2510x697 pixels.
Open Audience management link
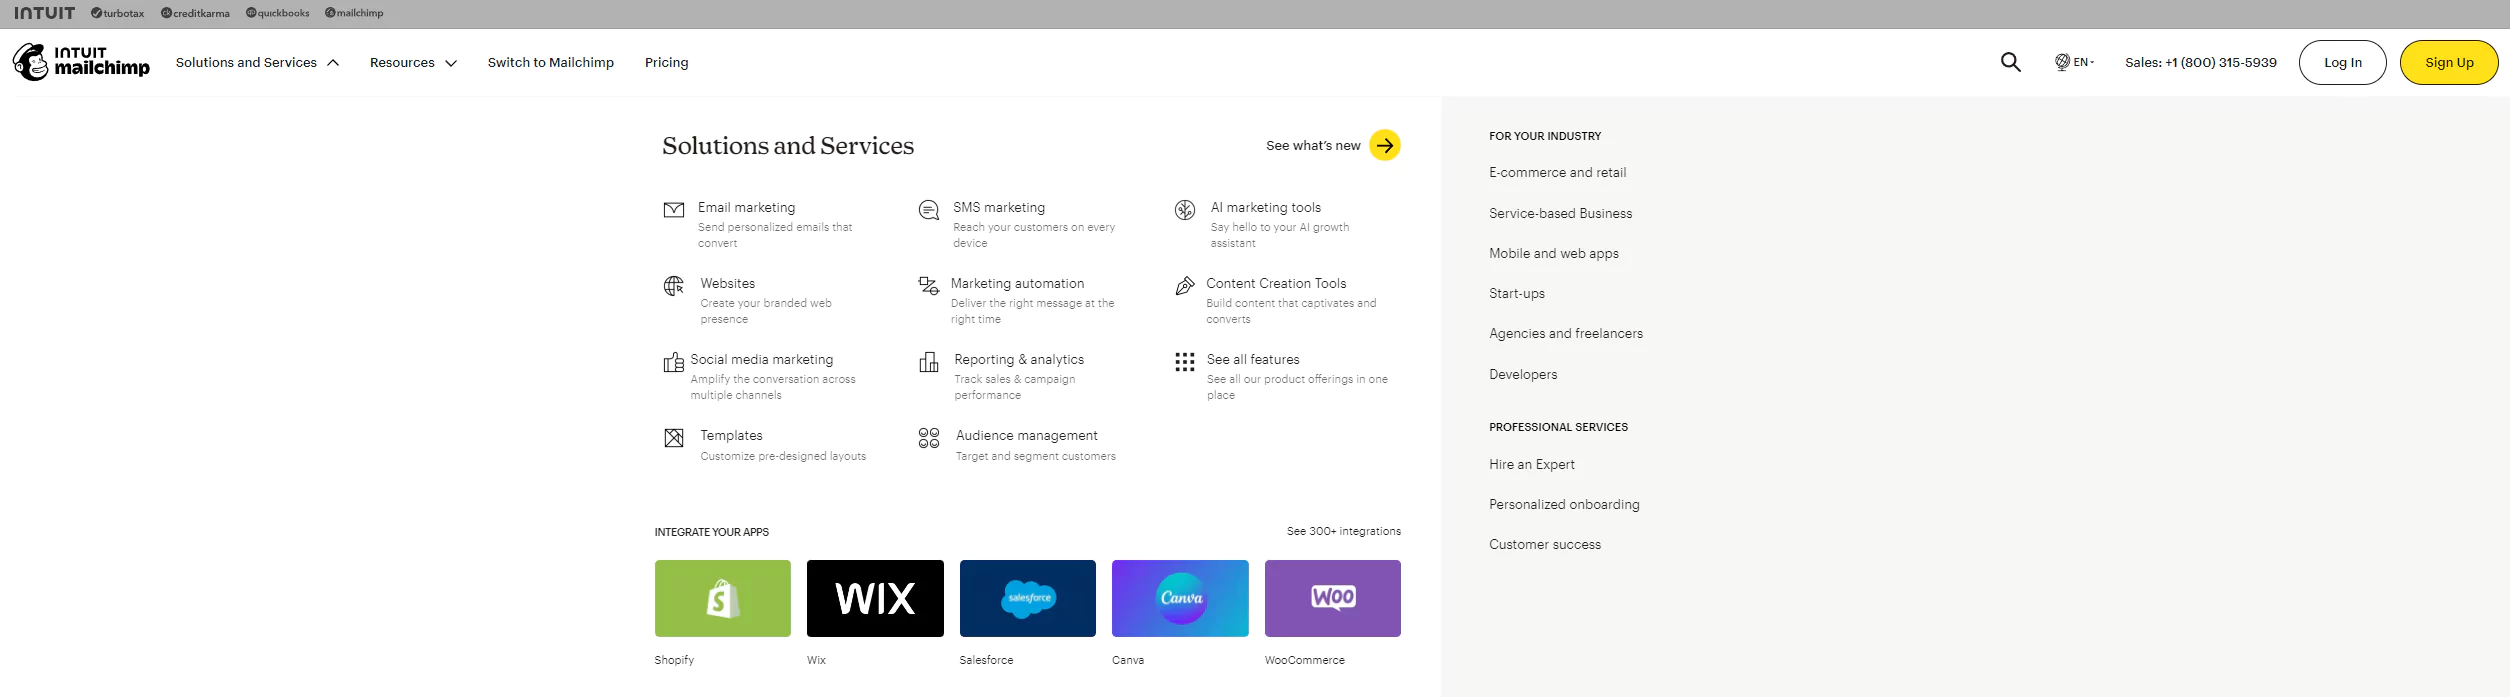click(1027, 435)
